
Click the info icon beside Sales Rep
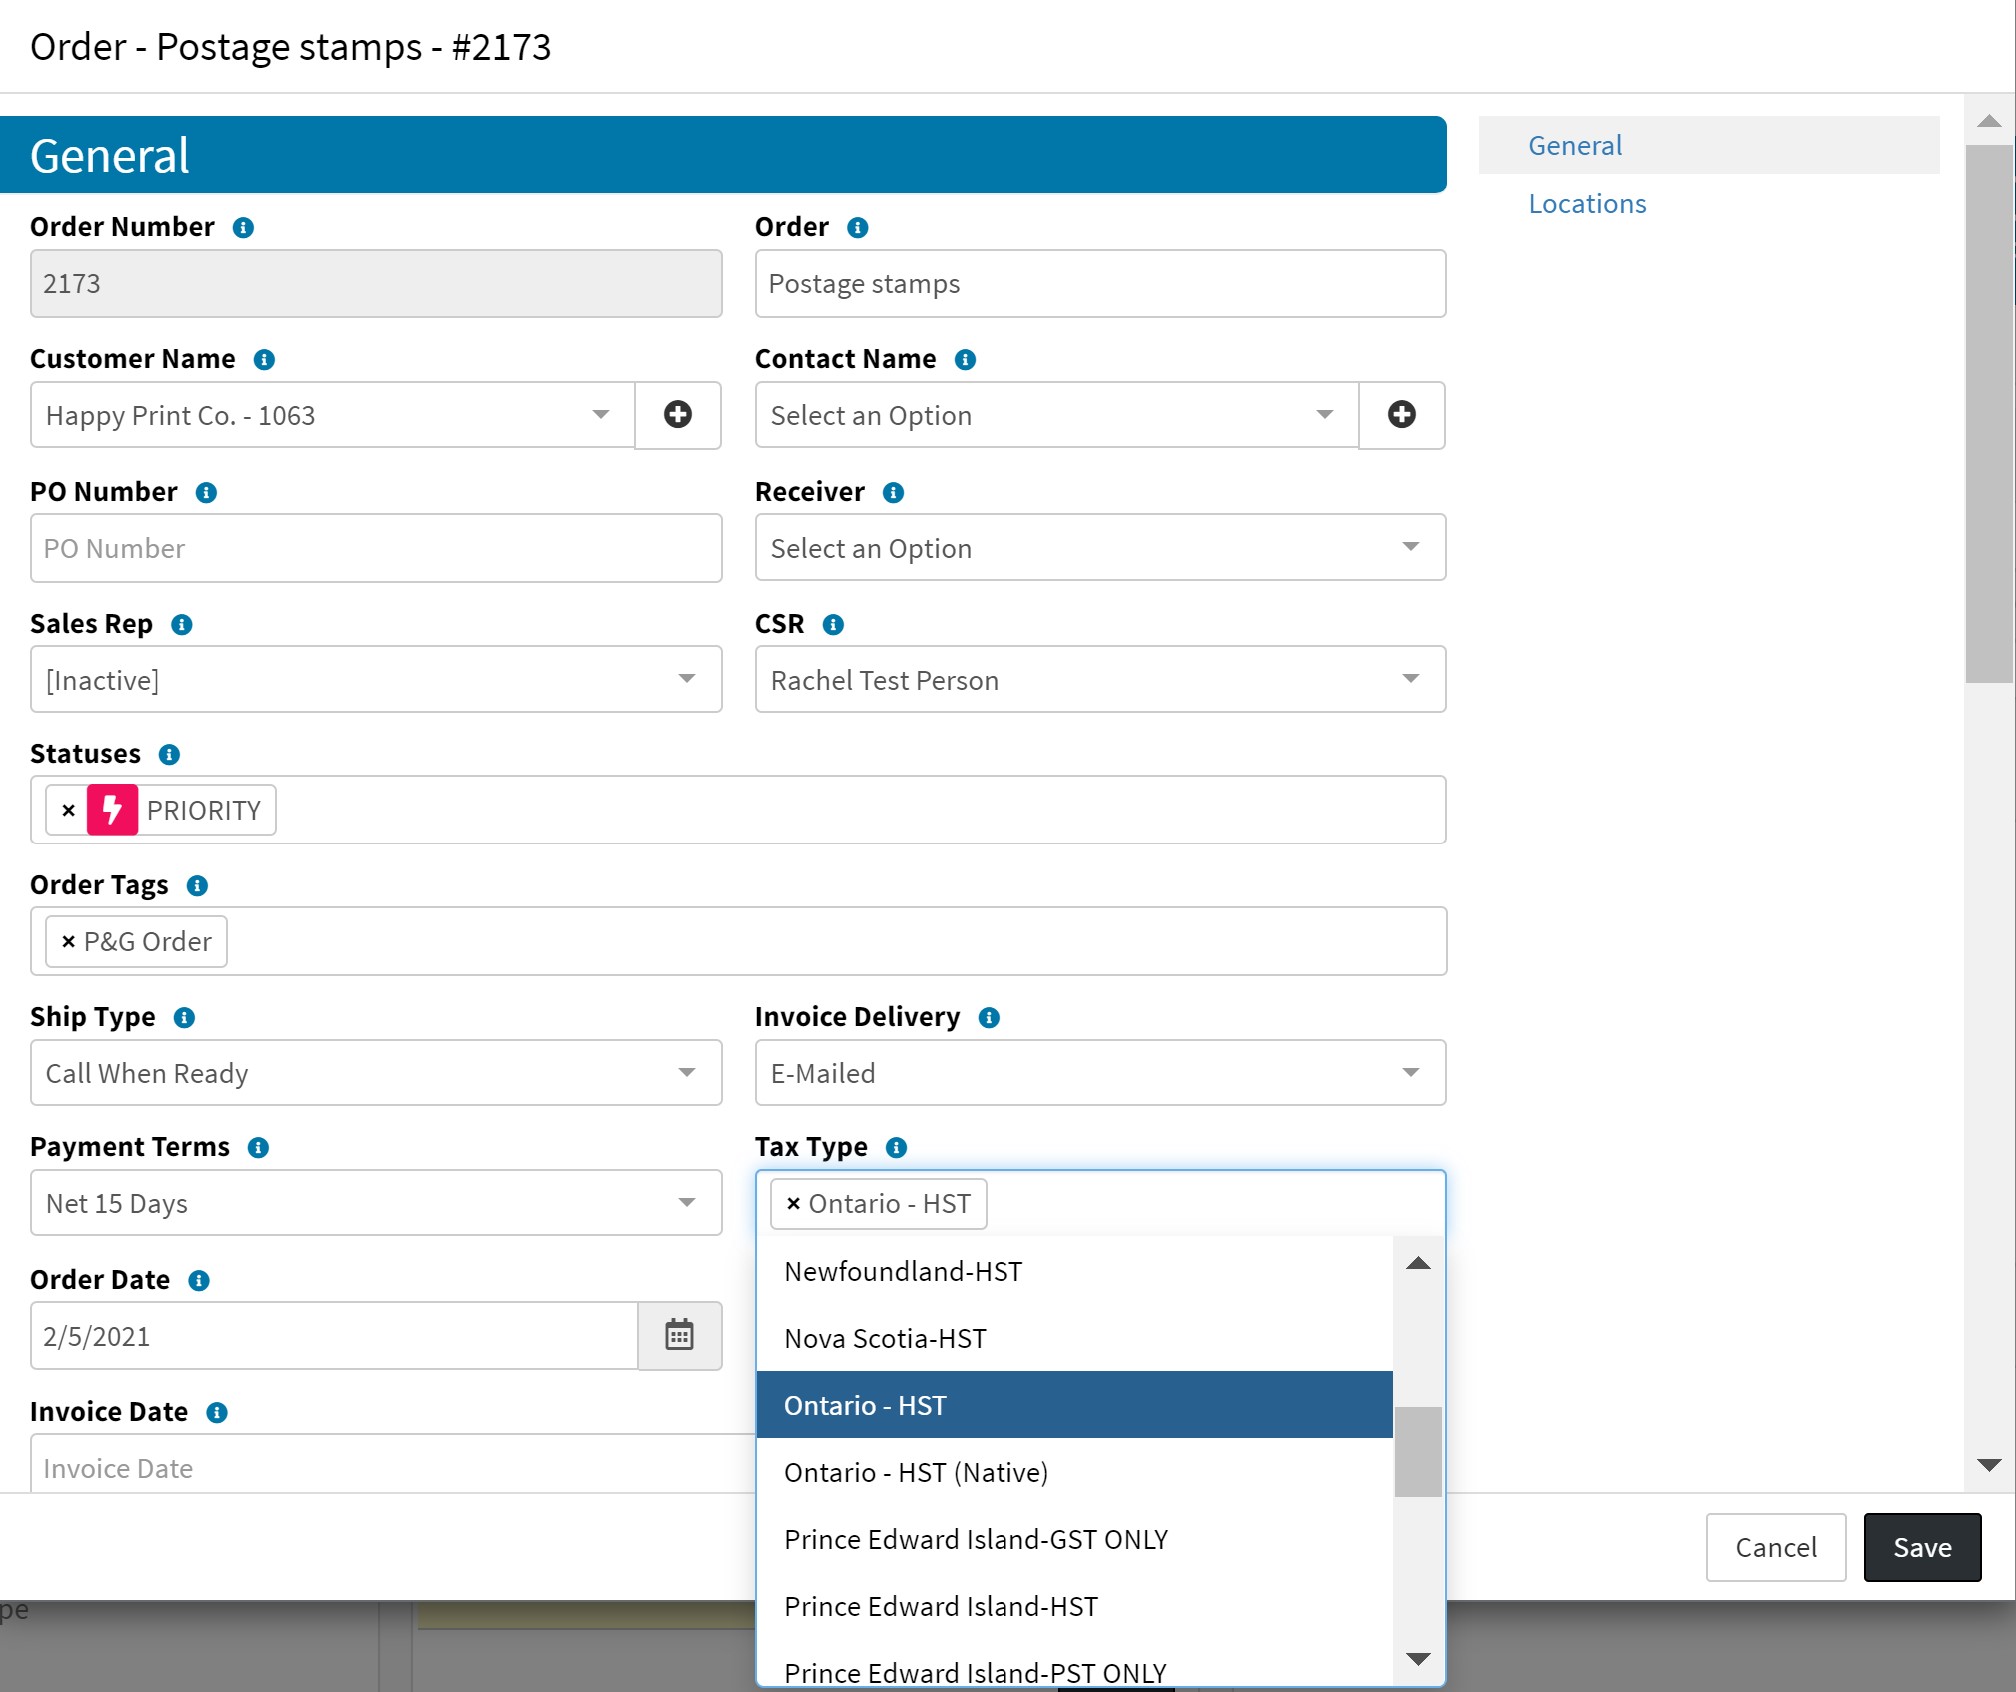pos(181,625)
